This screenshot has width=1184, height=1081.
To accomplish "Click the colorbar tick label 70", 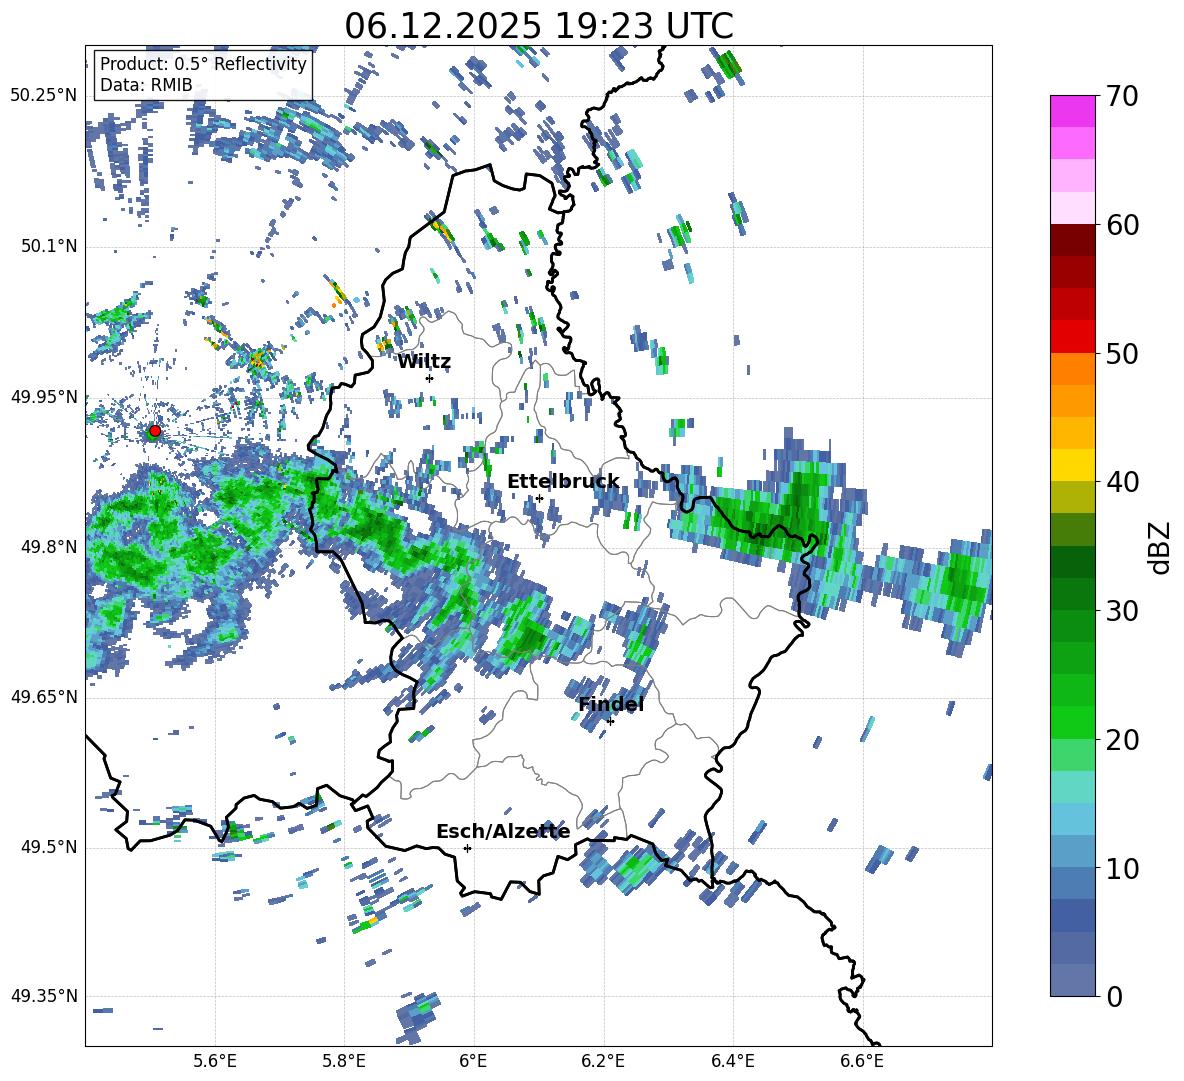I will click(1122, 96).
